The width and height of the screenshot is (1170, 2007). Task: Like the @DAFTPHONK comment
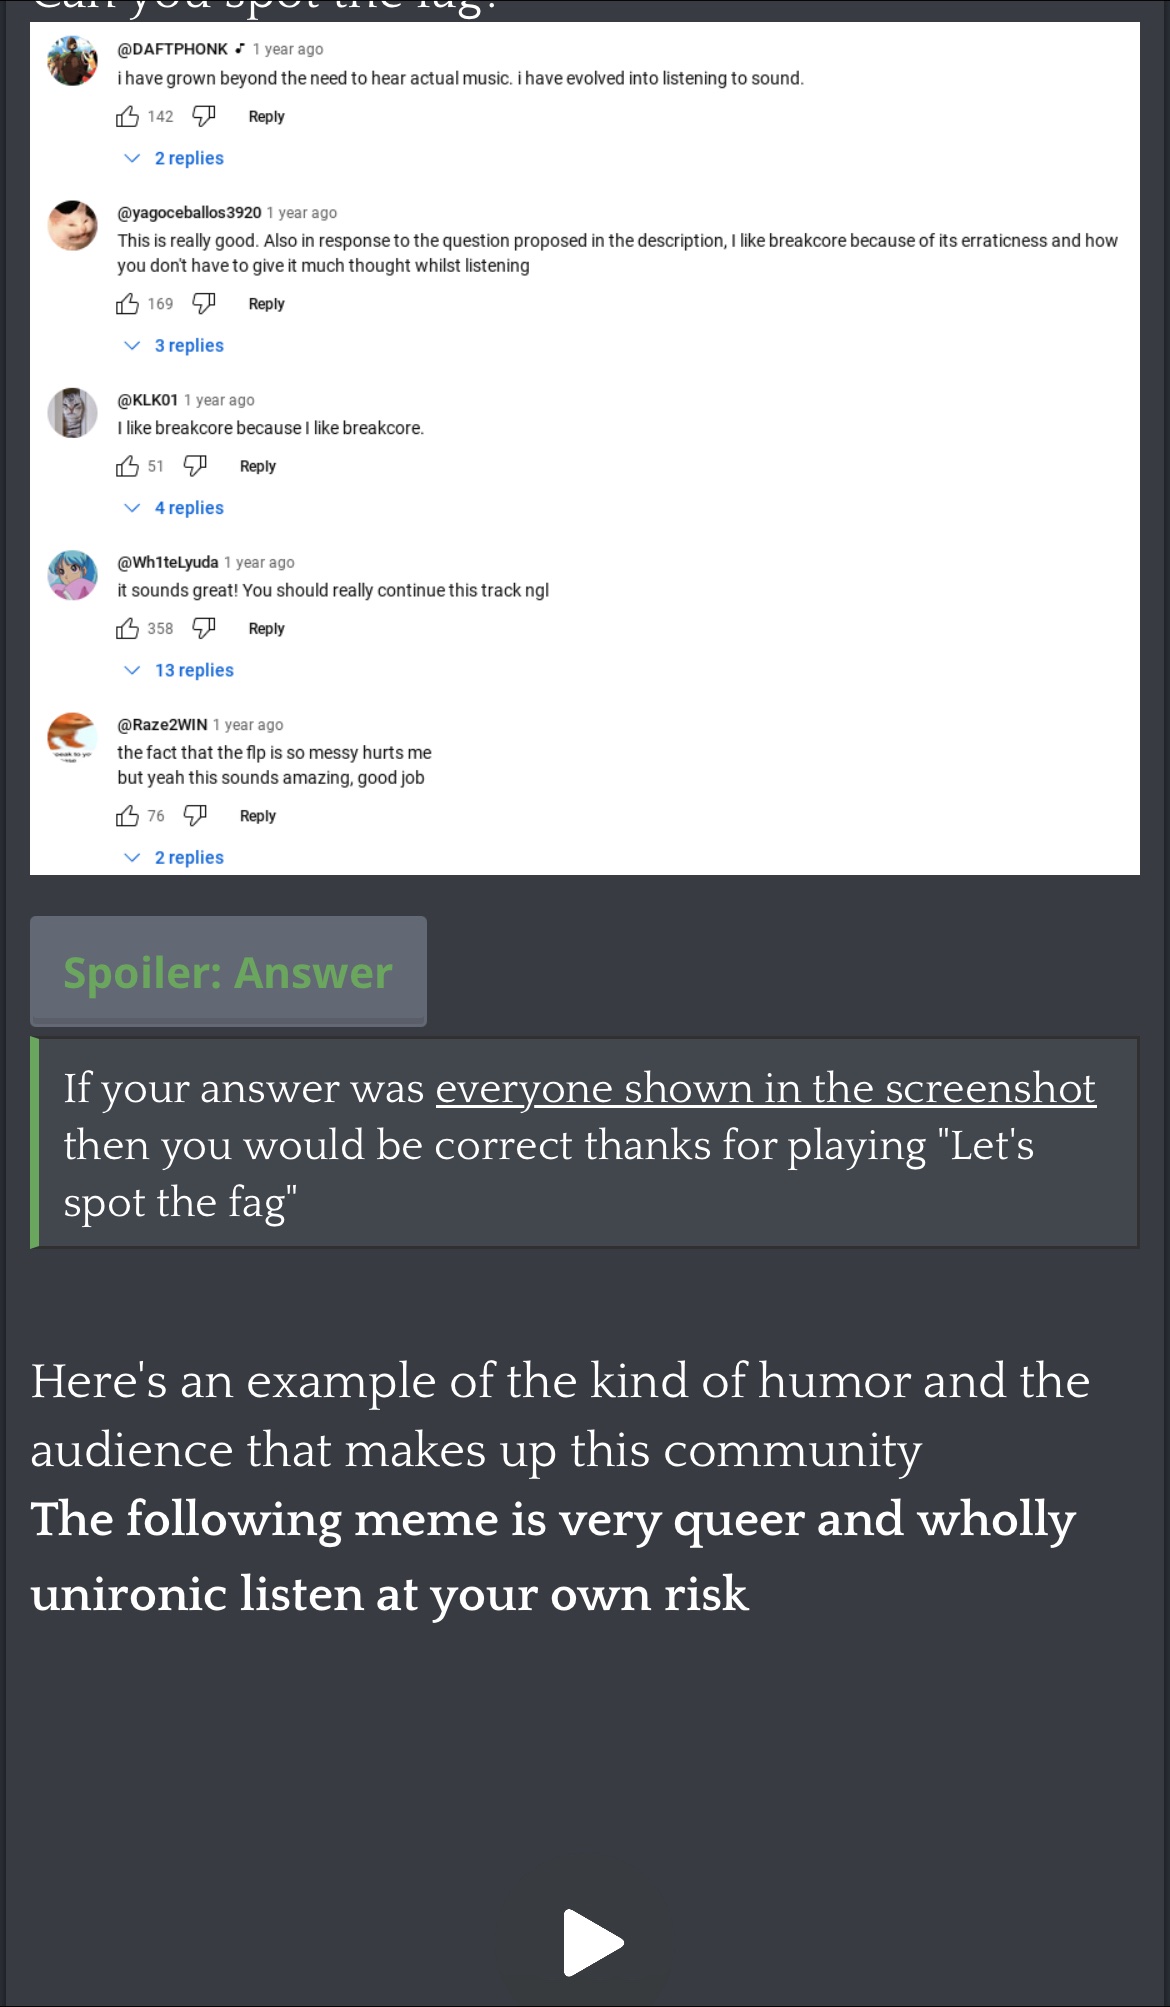(x=128, y=117)
